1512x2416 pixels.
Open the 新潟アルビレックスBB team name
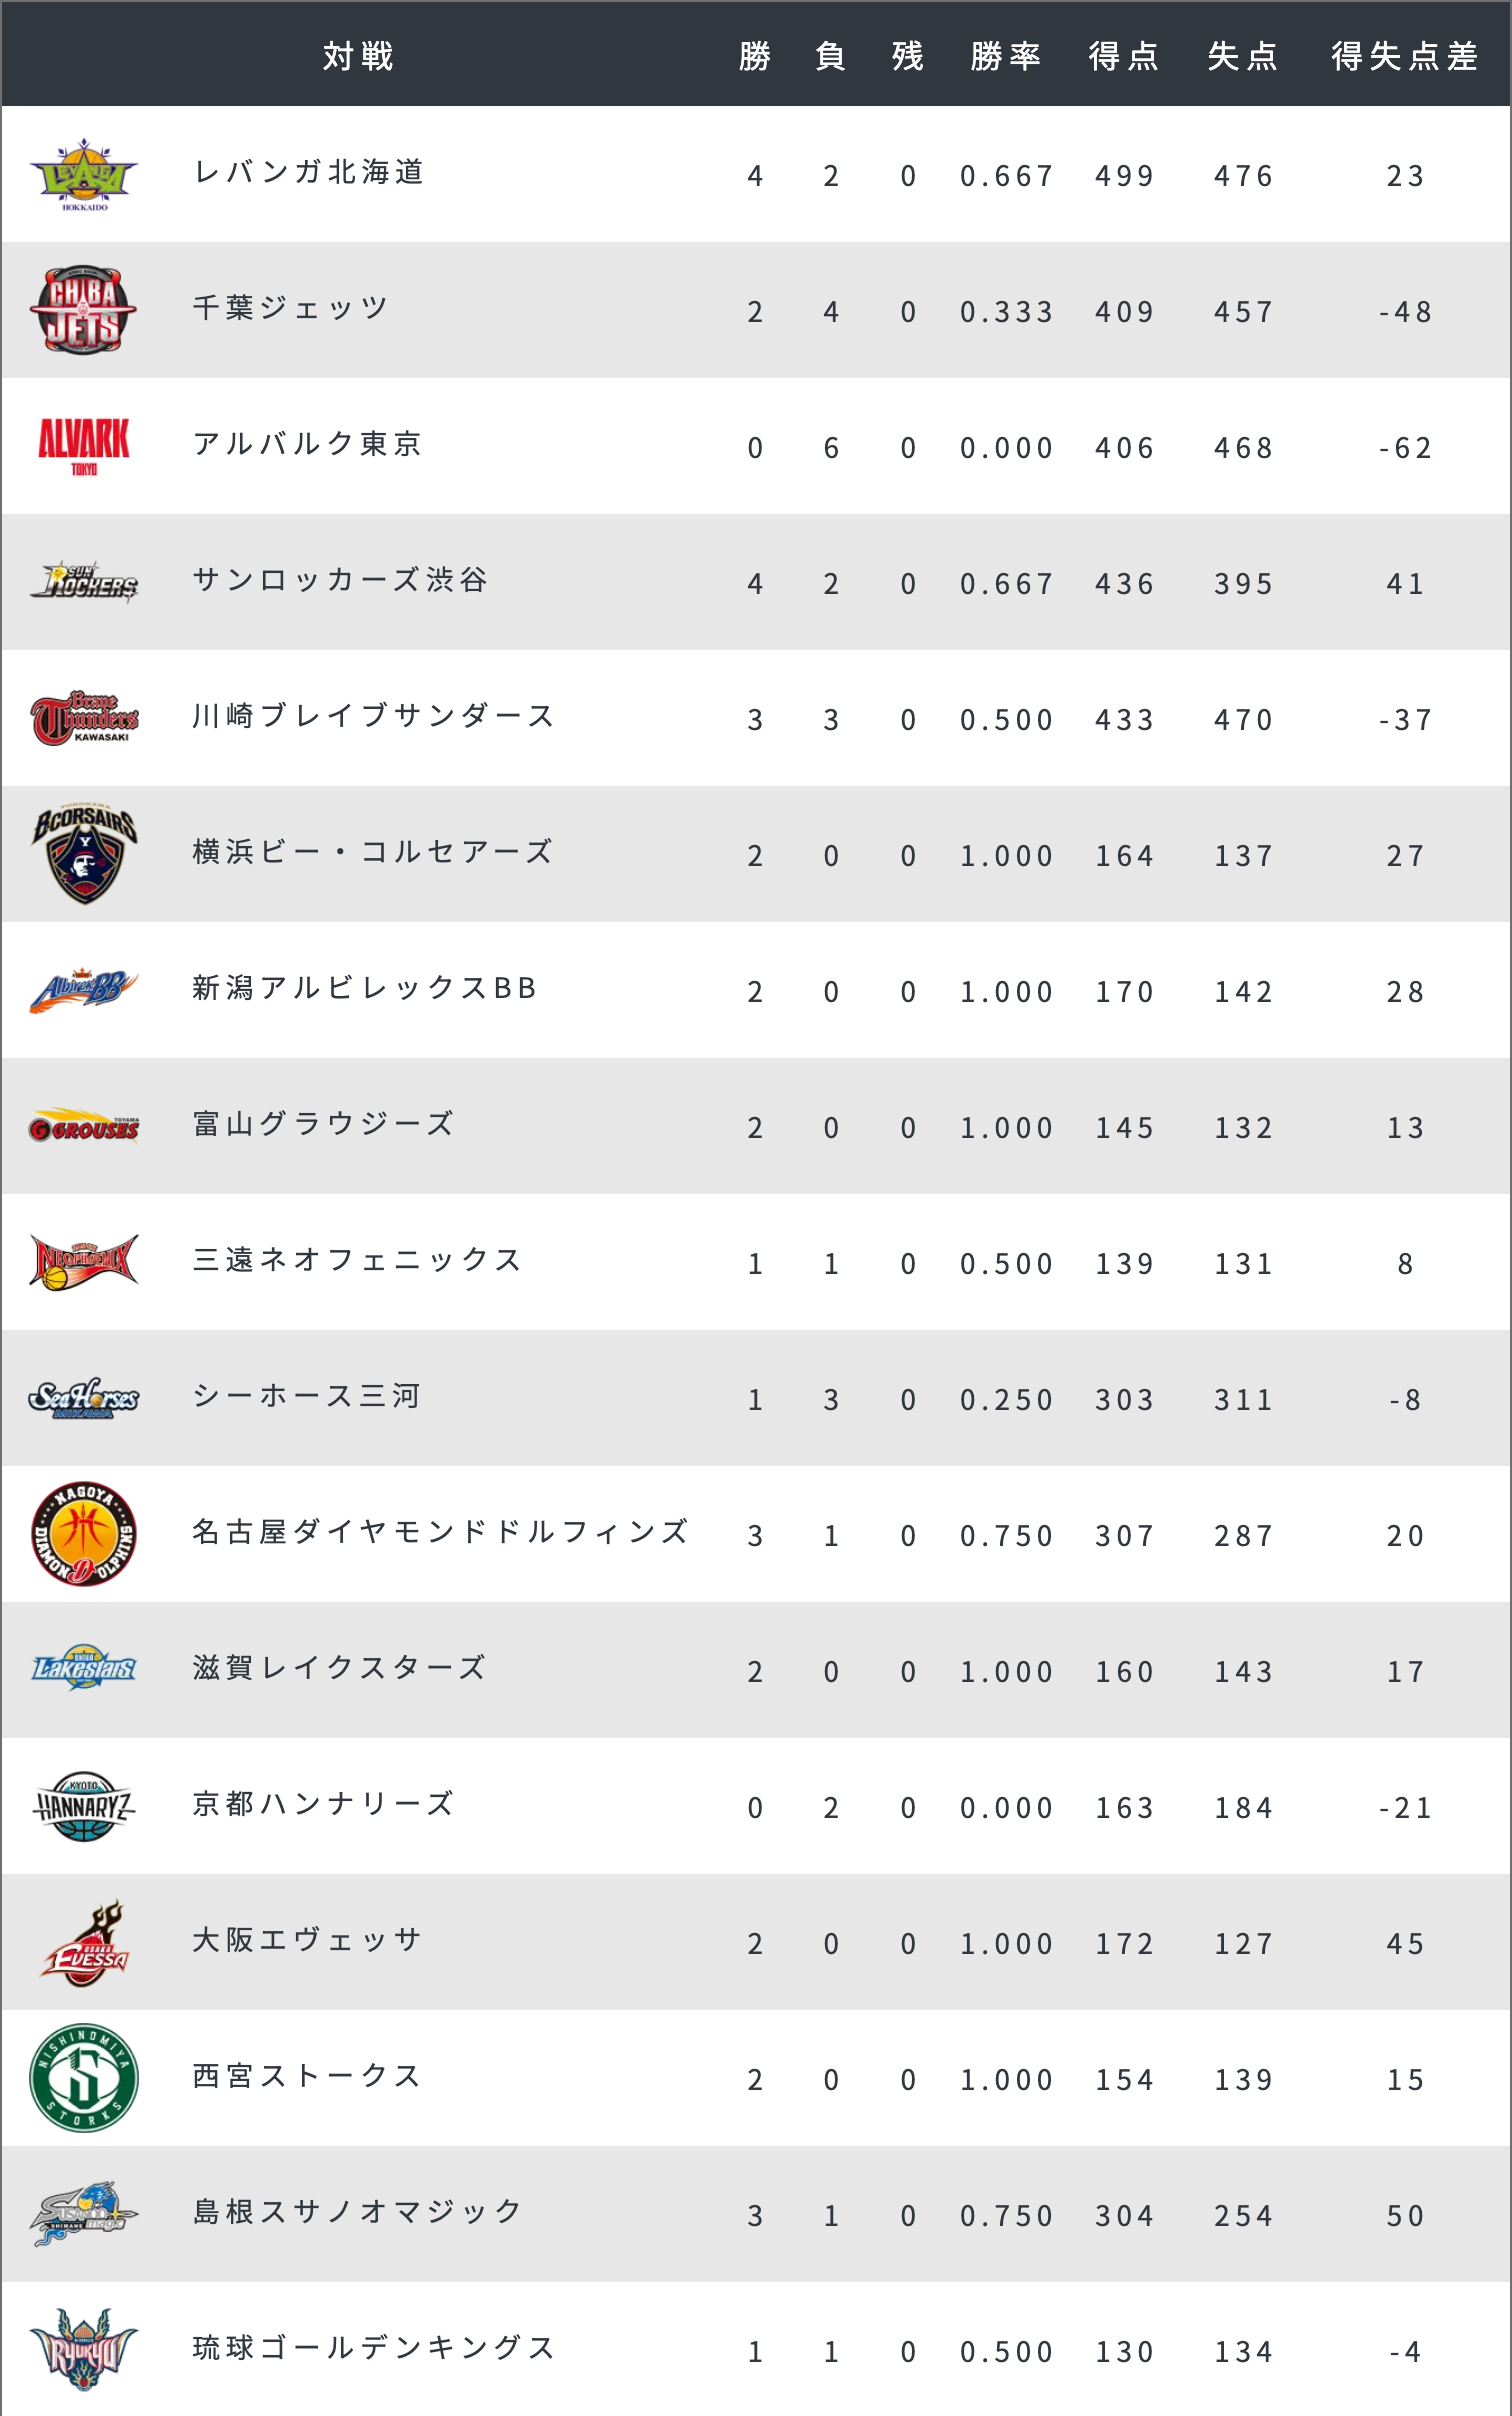[365, 988]
